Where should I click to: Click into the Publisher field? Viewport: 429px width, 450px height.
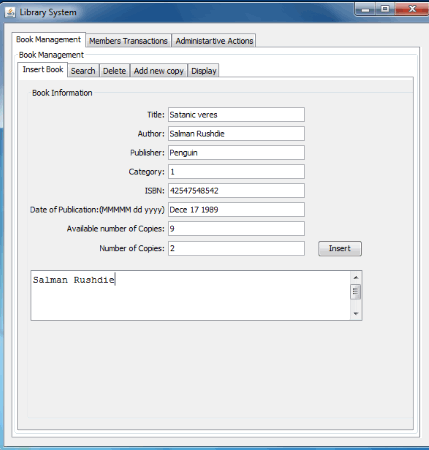tap(236, 153)
